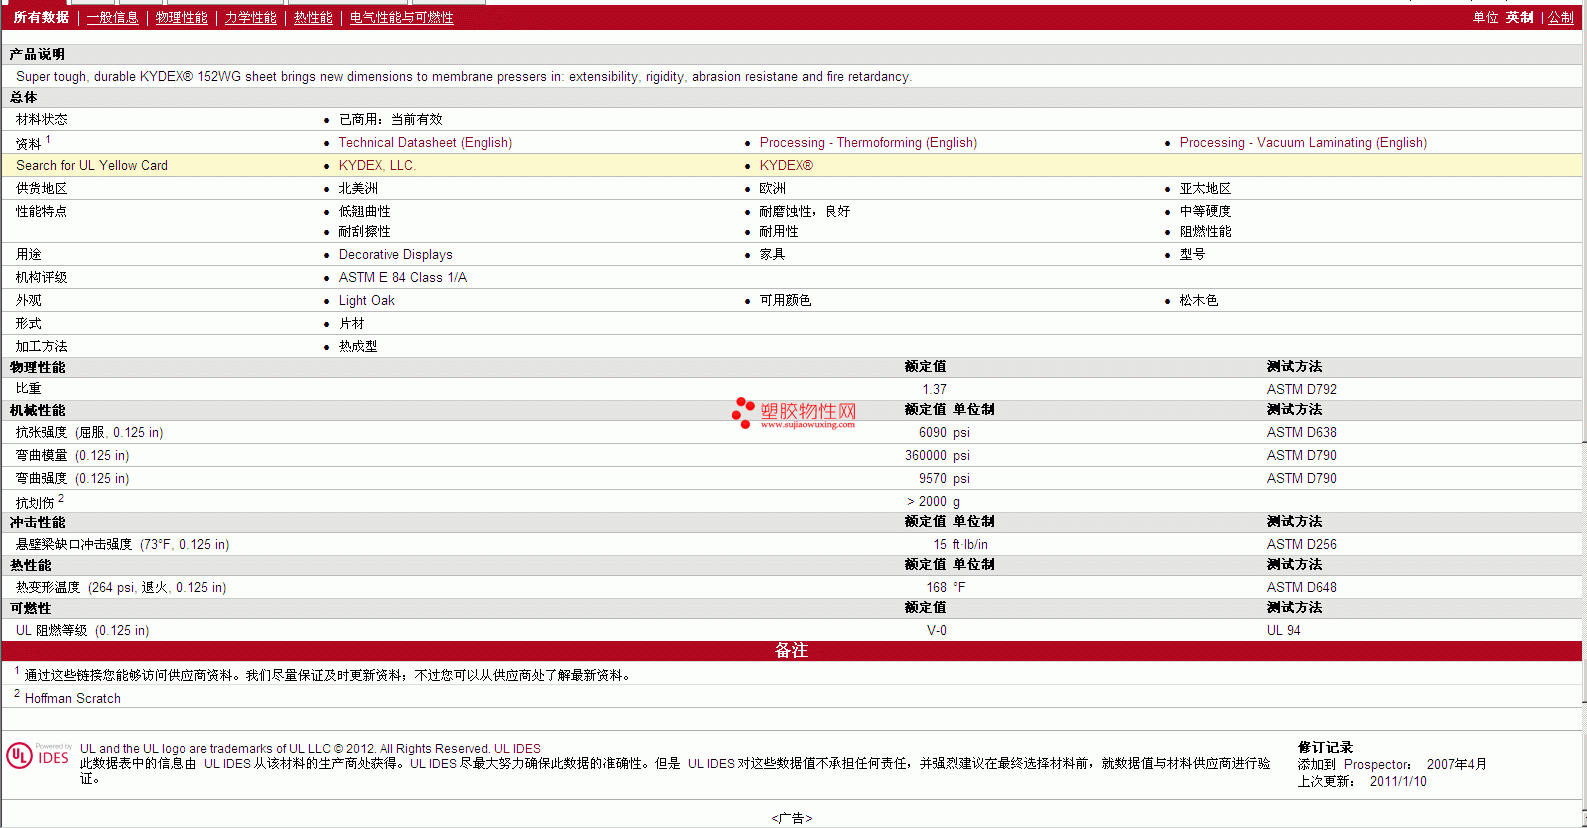Switch to the 物理性能 tab
The image size is (1587, 828).
(181, 18)
